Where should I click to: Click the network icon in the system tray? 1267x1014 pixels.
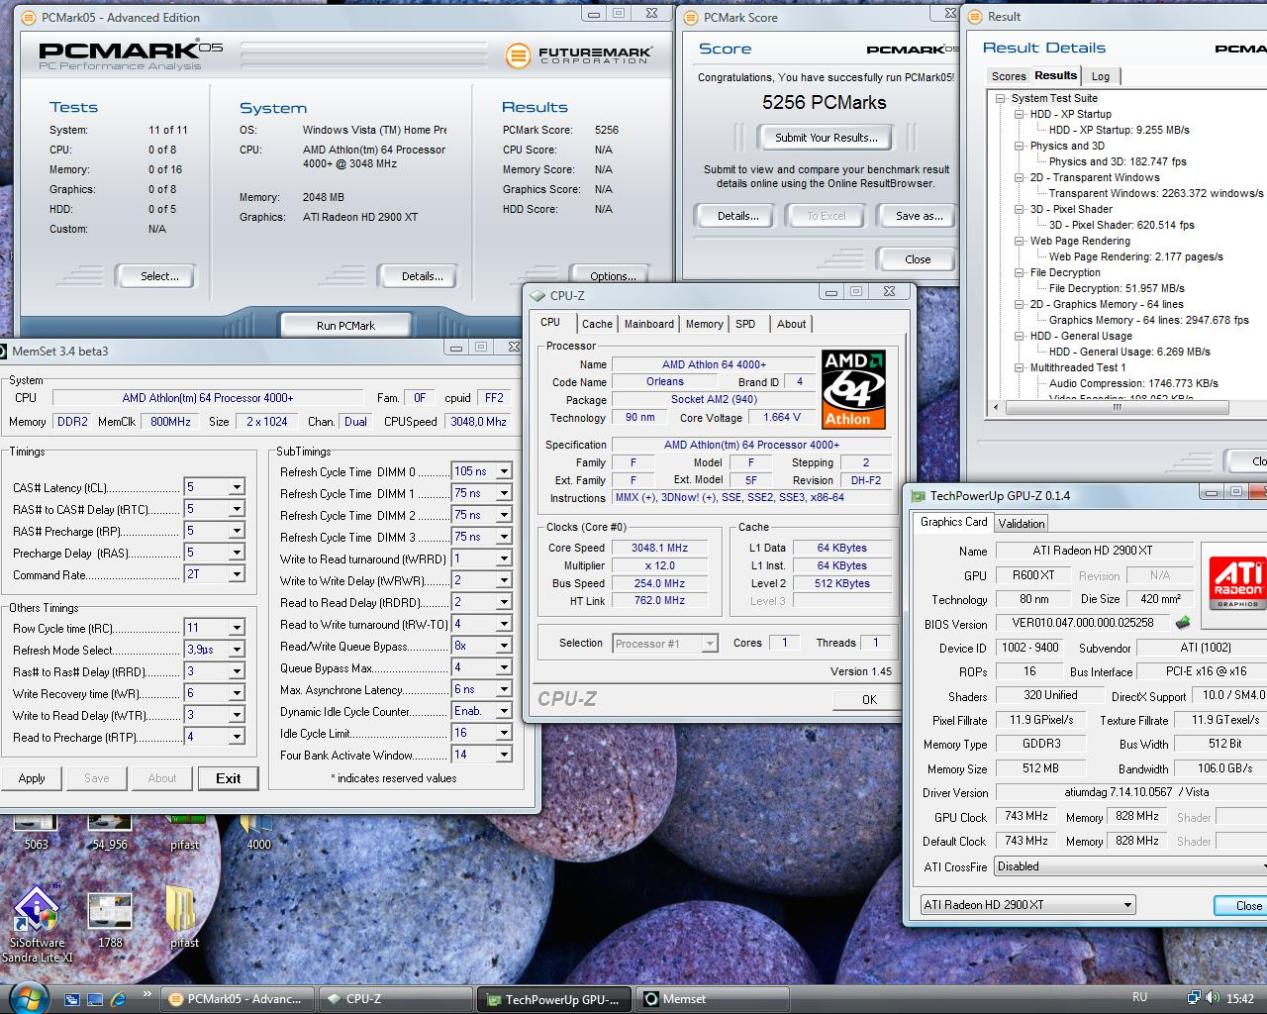1193,998
